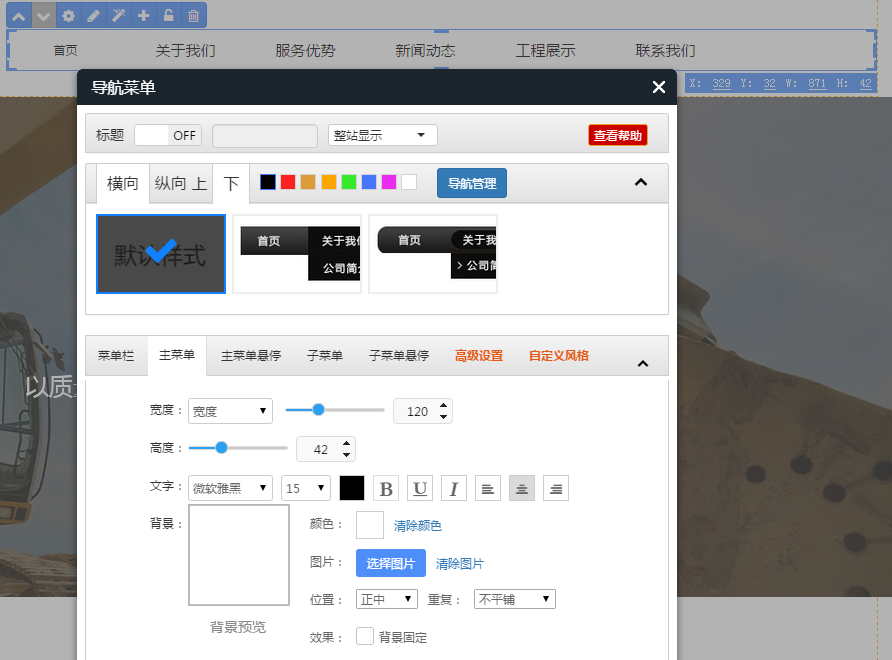
Task: Click the unlock padlock icon in component toolbar
Action: tap(169, 15)
